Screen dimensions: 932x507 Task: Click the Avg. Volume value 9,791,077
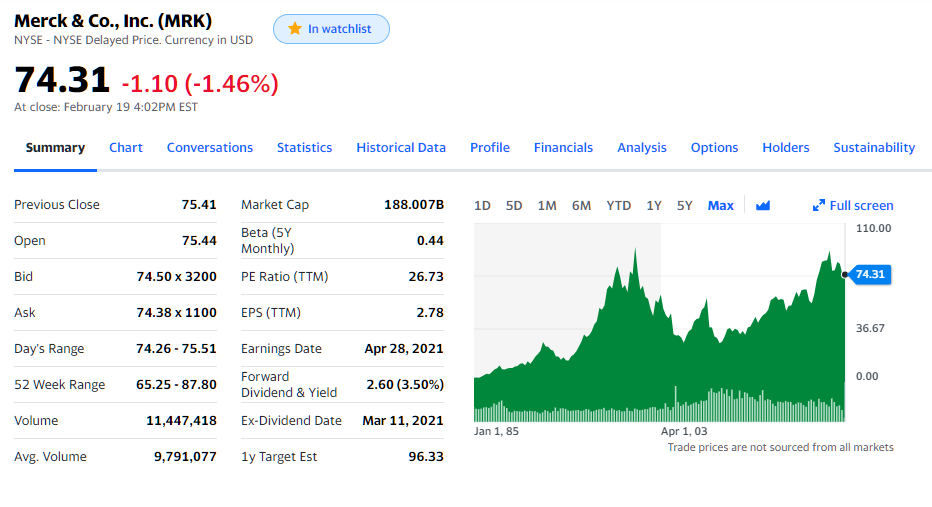tap(185, 456)
